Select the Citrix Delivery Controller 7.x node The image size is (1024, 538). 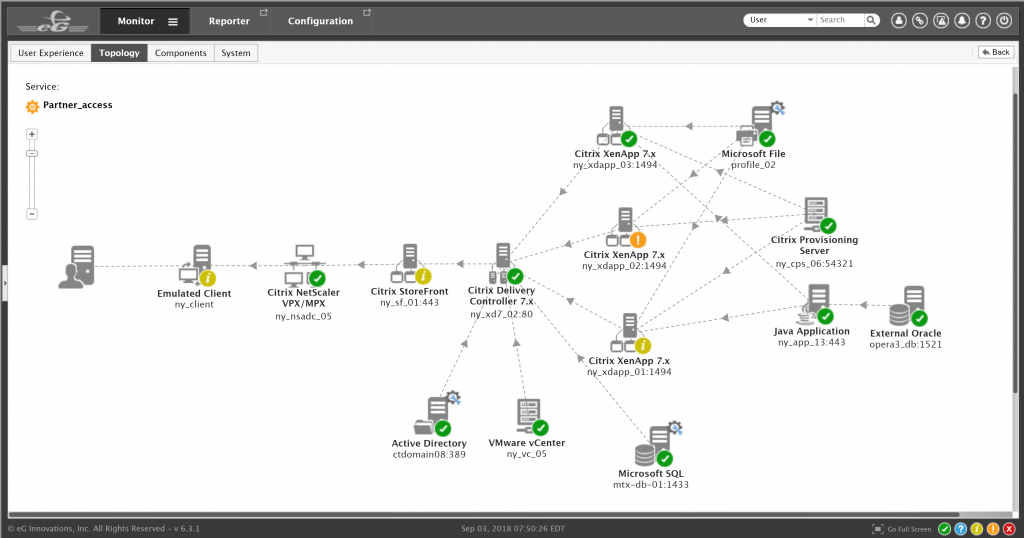506,264
